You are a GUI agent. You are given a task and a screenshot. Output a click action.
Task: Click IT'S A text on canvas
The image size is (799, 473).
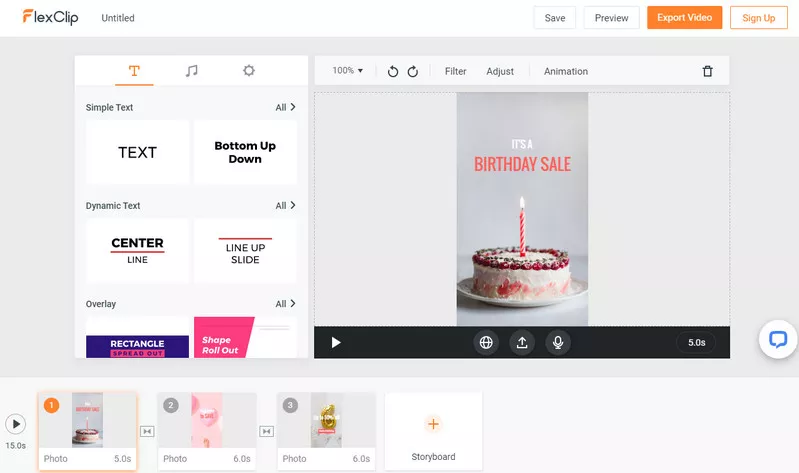522,145
